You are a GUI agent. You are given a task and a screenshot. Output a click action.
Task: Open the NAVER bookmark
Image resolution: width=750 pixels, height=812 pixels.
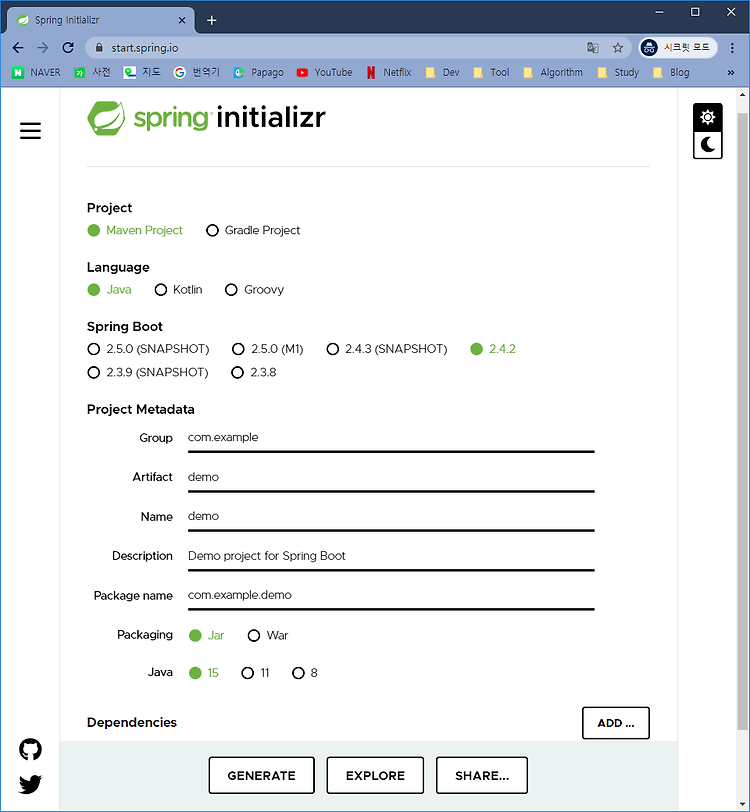click(36, 72)
